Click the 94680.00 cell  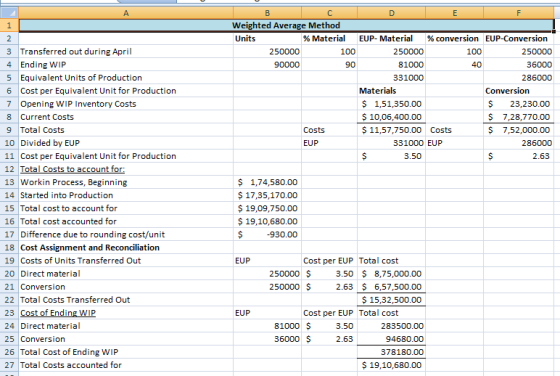(392, 339)
